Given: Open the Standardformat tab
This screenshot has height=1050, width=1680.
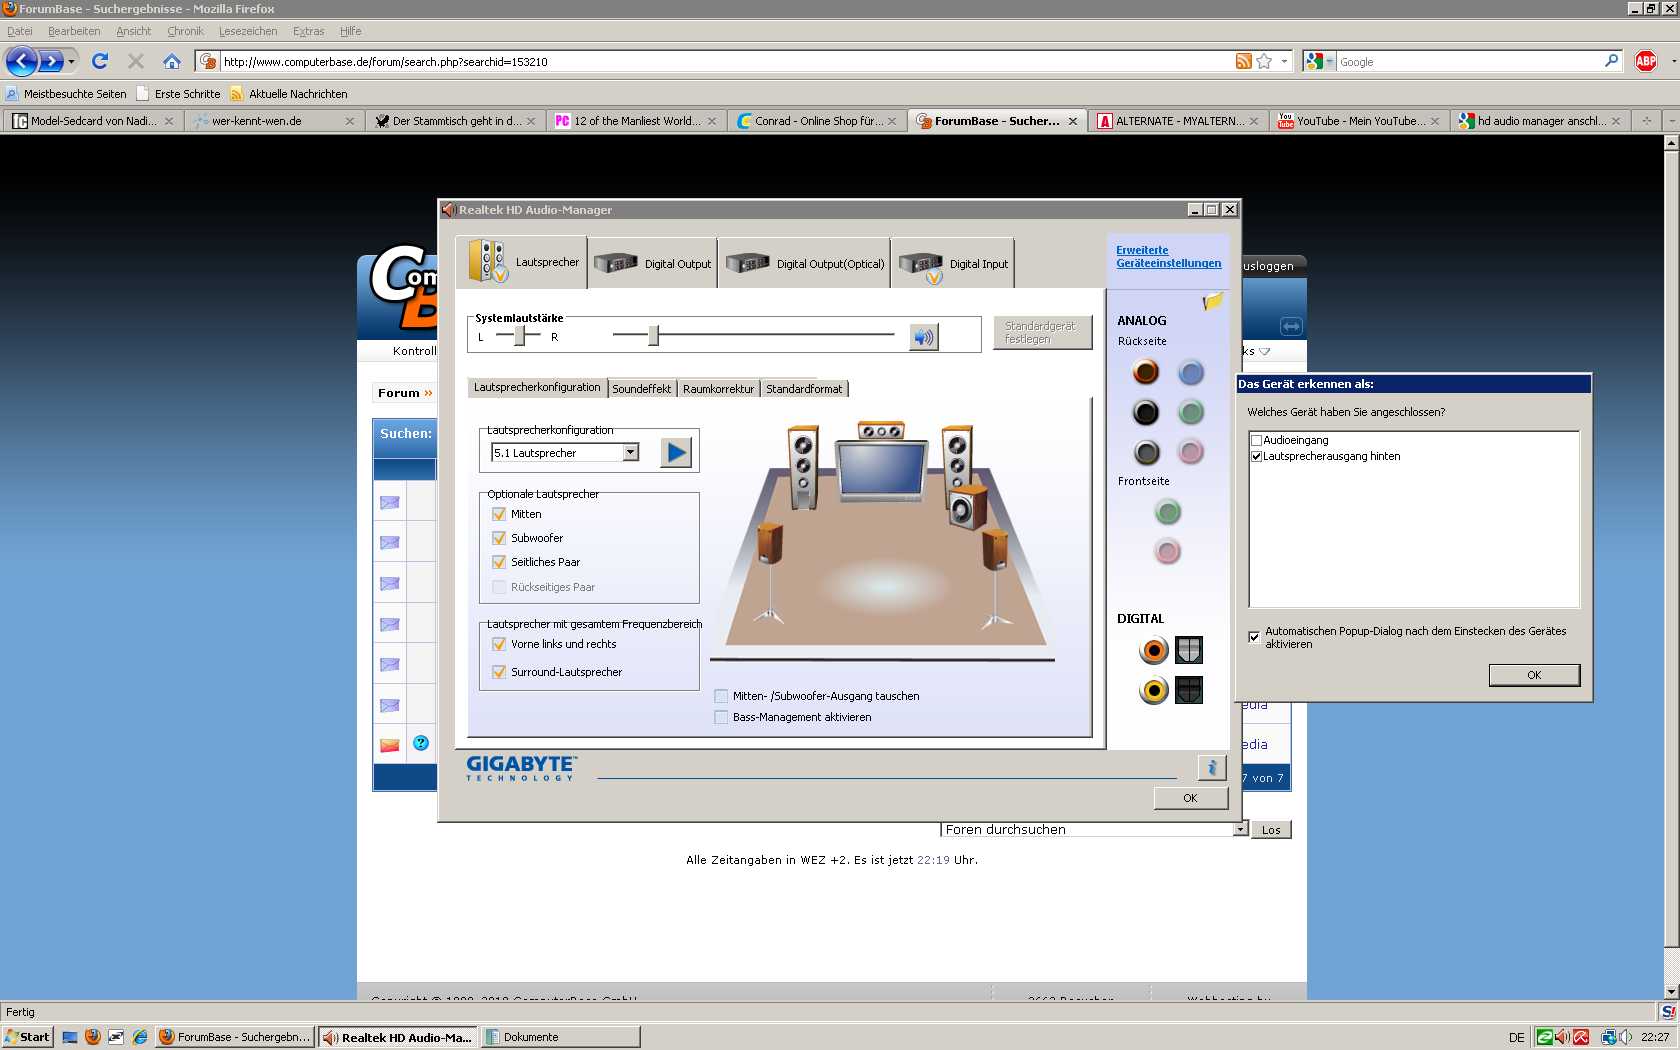Looking at the screenshot, I should (804, 389).
